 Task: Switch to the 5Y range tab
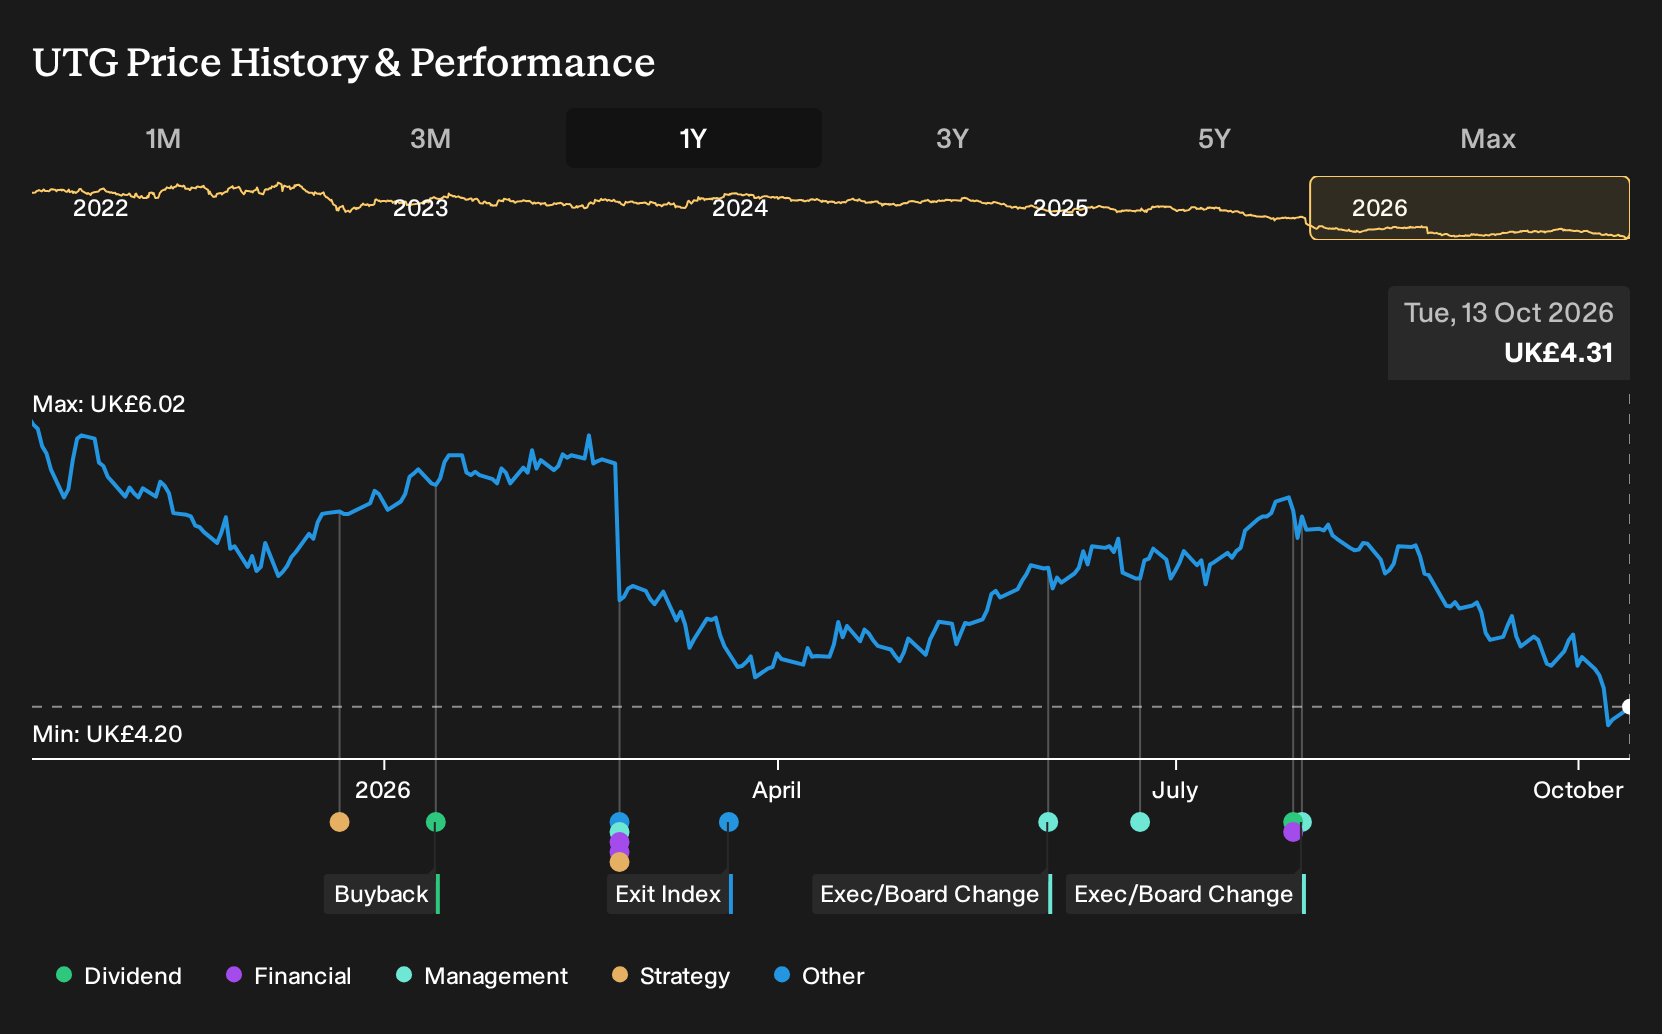click(1214, 138)
